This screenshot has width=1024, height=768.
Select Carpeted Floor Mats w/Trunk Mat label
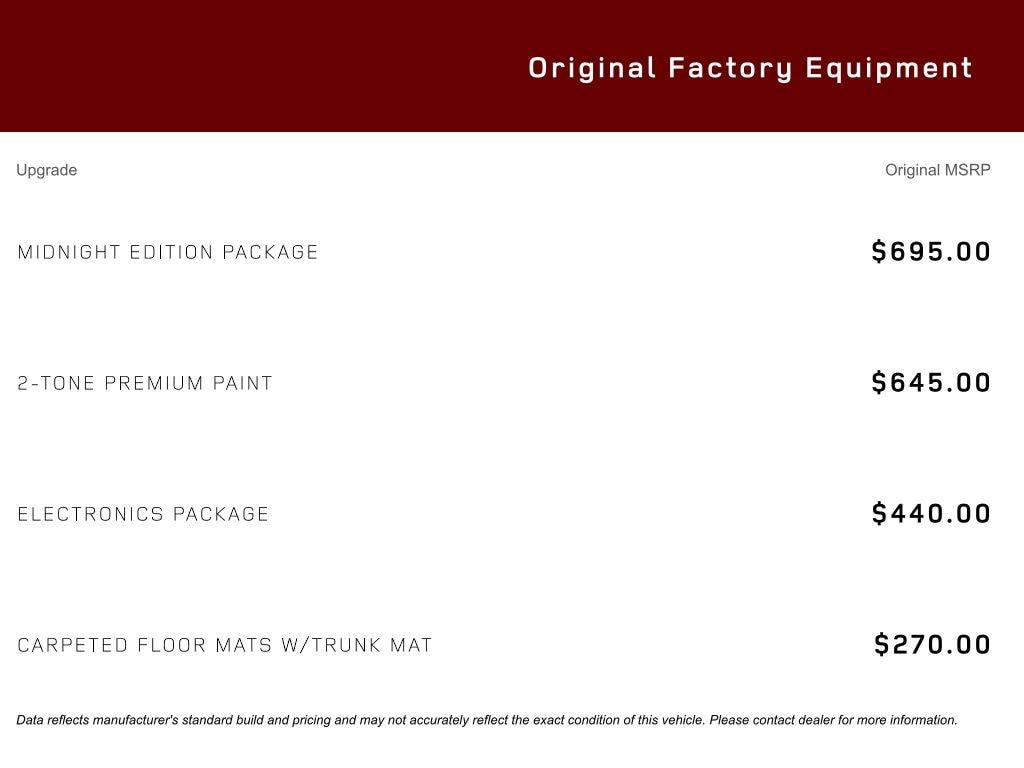[225, 645]
